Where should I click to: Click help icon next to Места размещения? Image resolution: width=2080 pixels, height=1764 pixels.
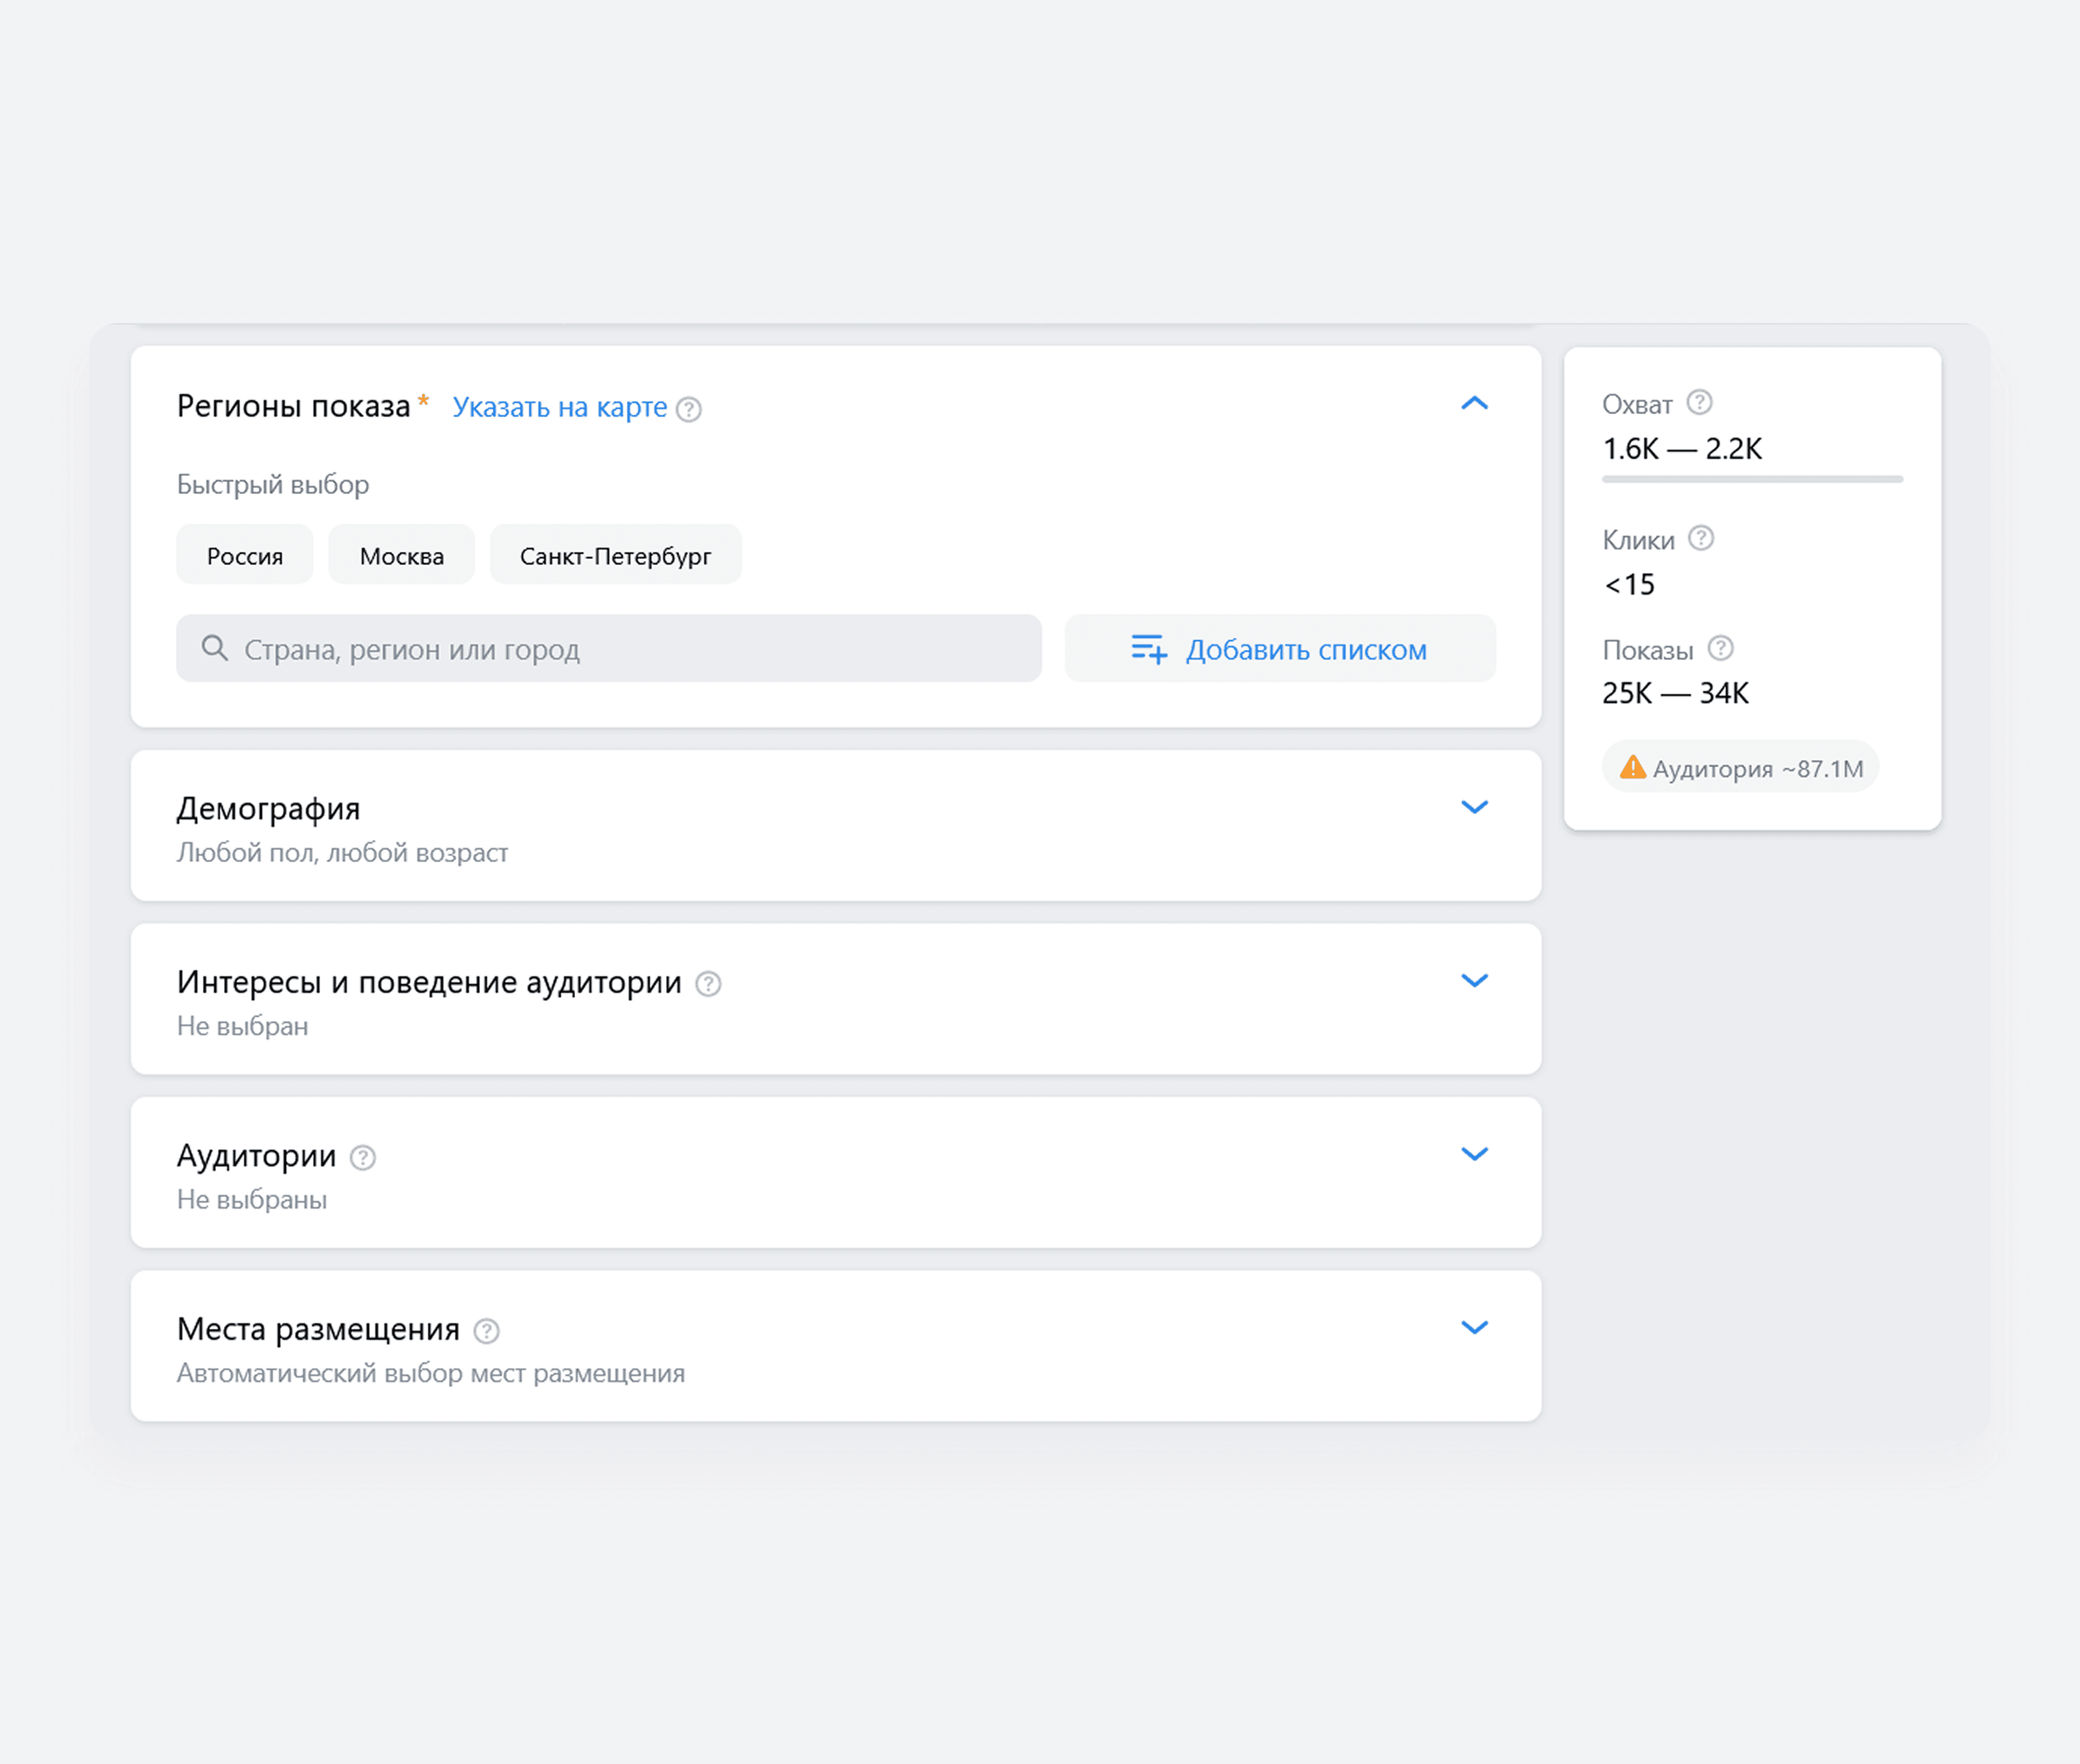coord(486,1331)
